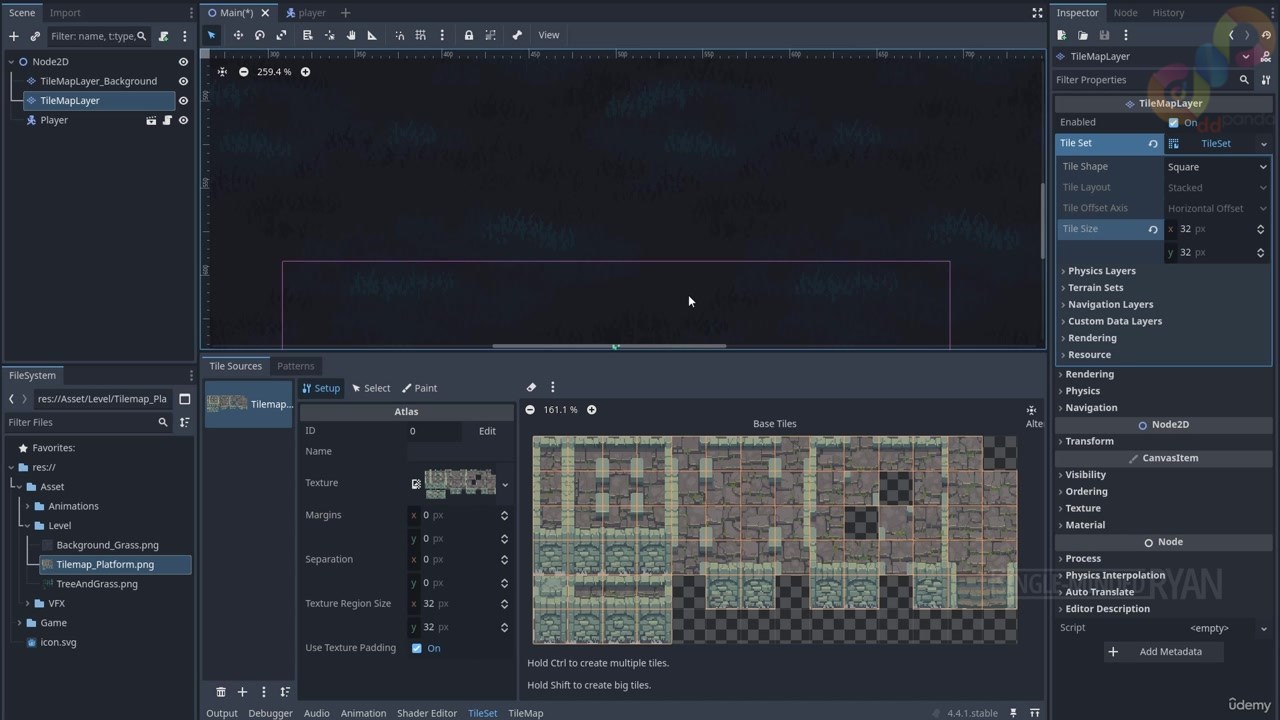The image size is (1280, 720).
Task: Add a new child node in Scene dock
Action: point(14,36)
